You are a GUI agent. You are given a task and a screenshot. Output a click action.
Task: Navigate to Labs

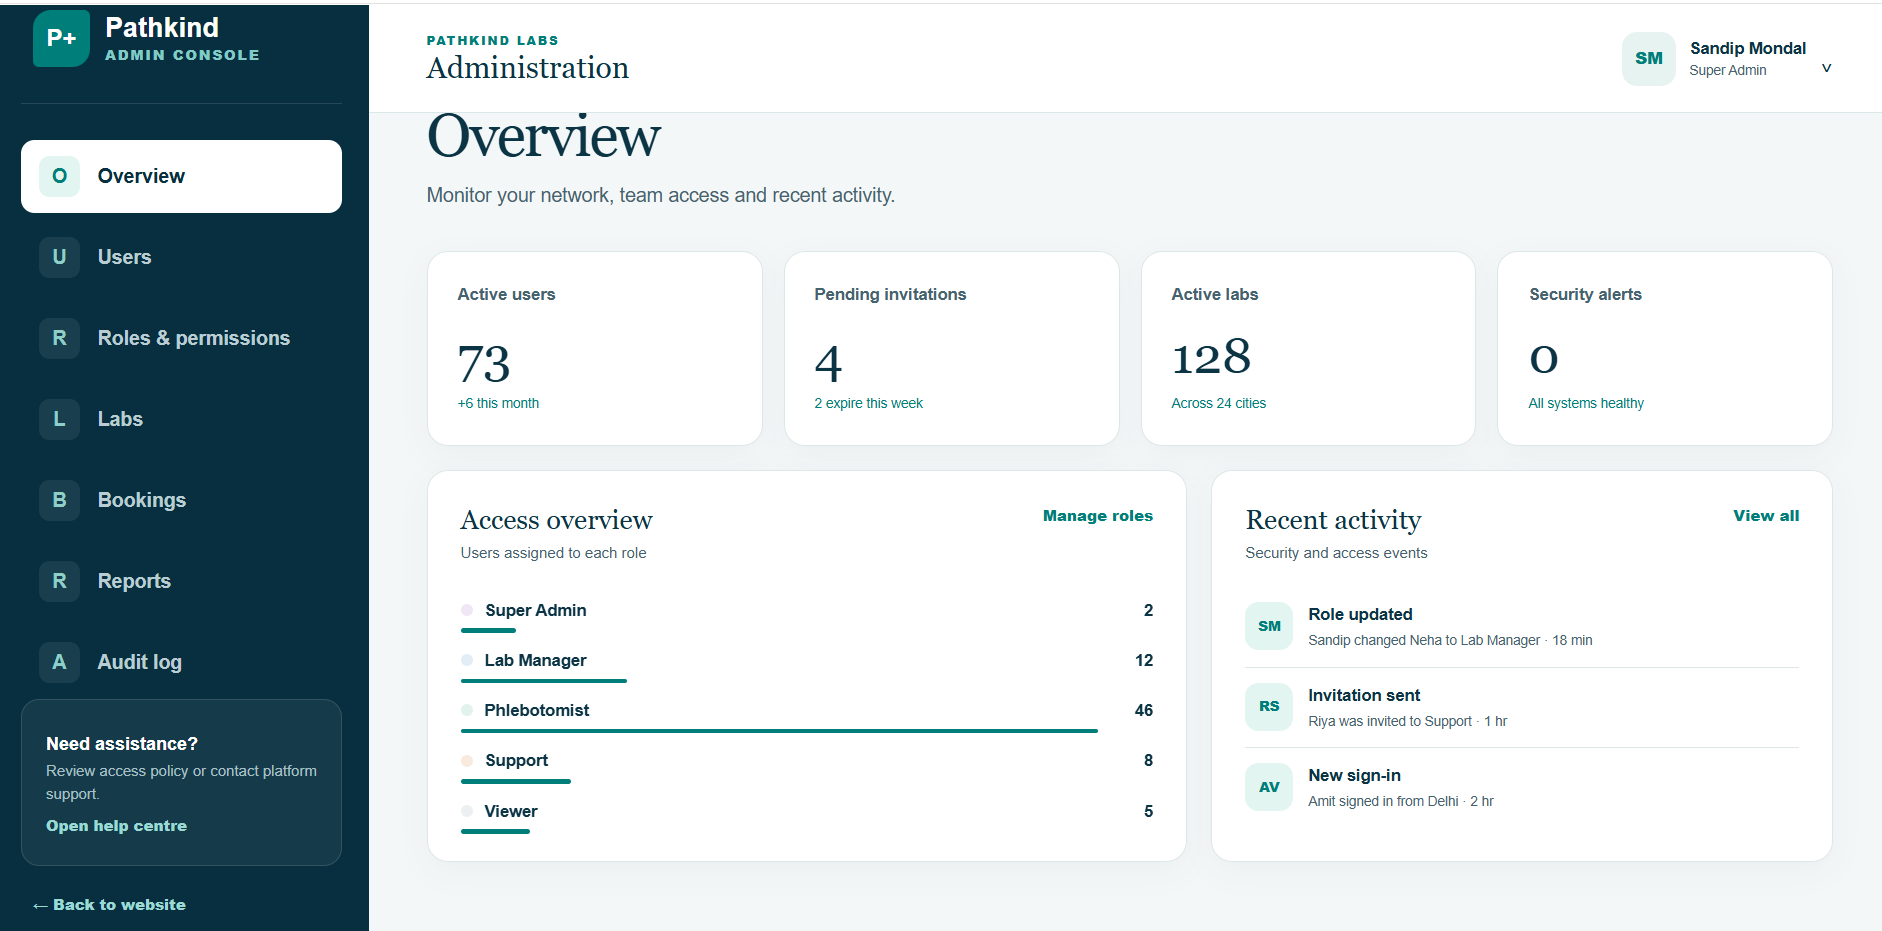(x=181, y=419)
